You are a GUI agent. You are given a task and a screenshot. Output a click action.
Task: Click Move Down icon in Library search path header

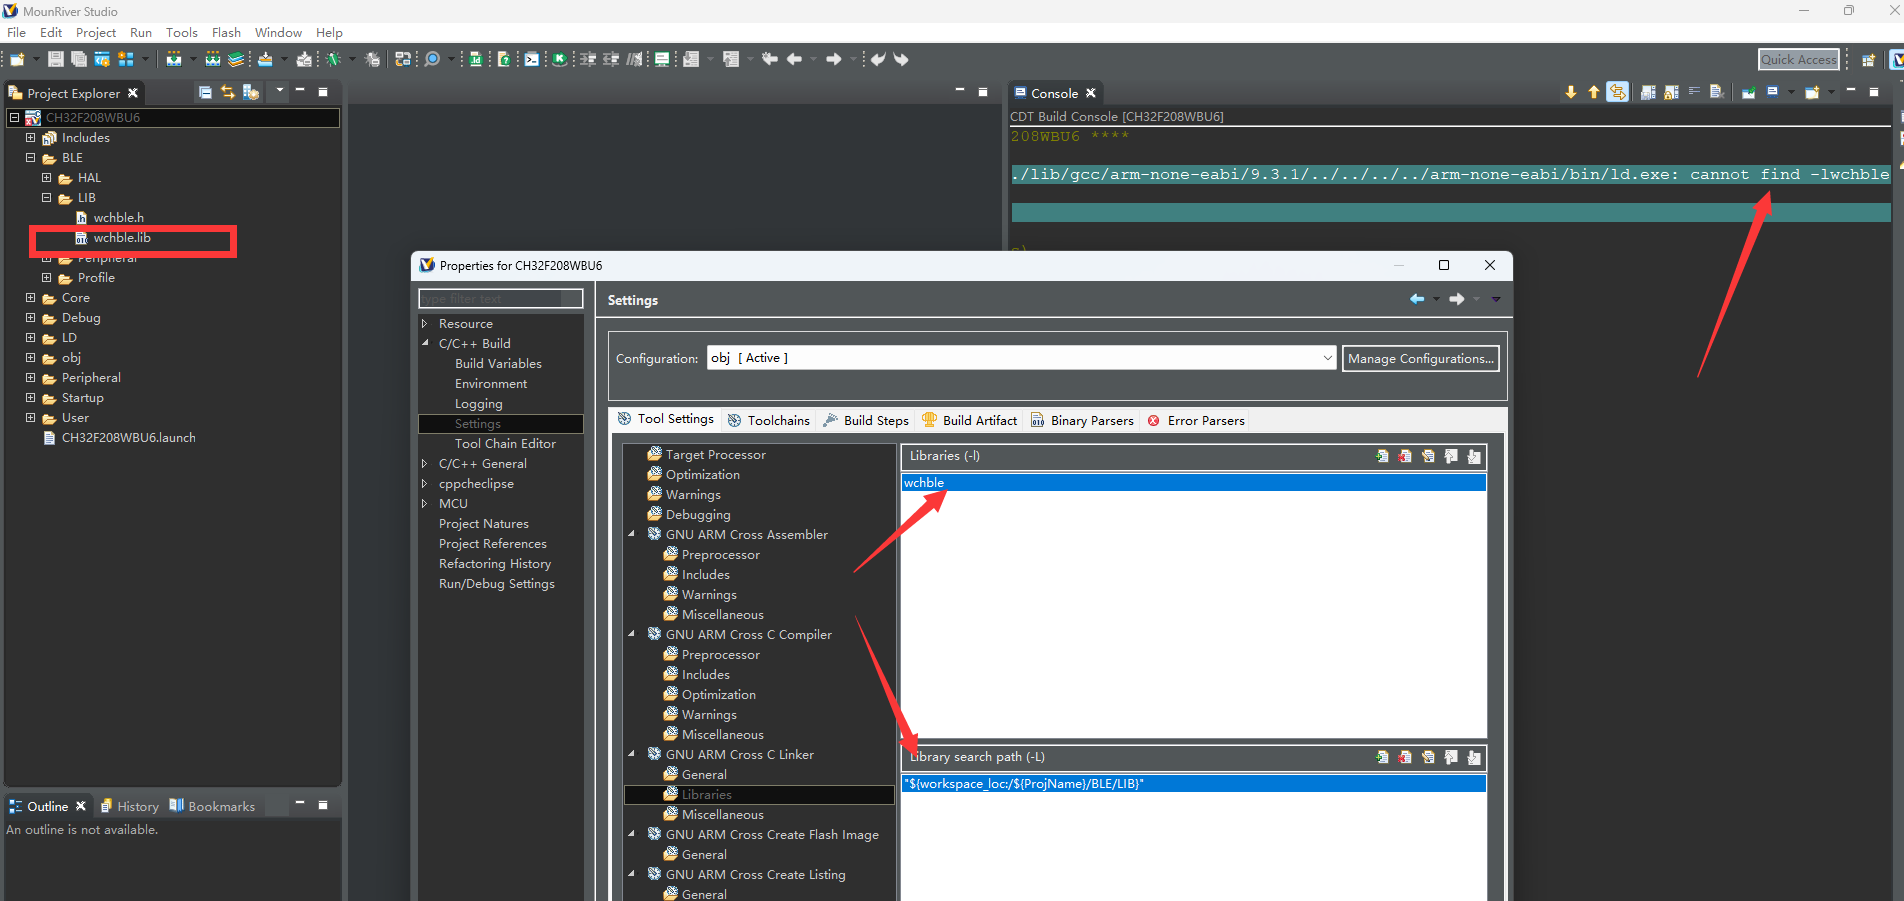click(1474, 757)
